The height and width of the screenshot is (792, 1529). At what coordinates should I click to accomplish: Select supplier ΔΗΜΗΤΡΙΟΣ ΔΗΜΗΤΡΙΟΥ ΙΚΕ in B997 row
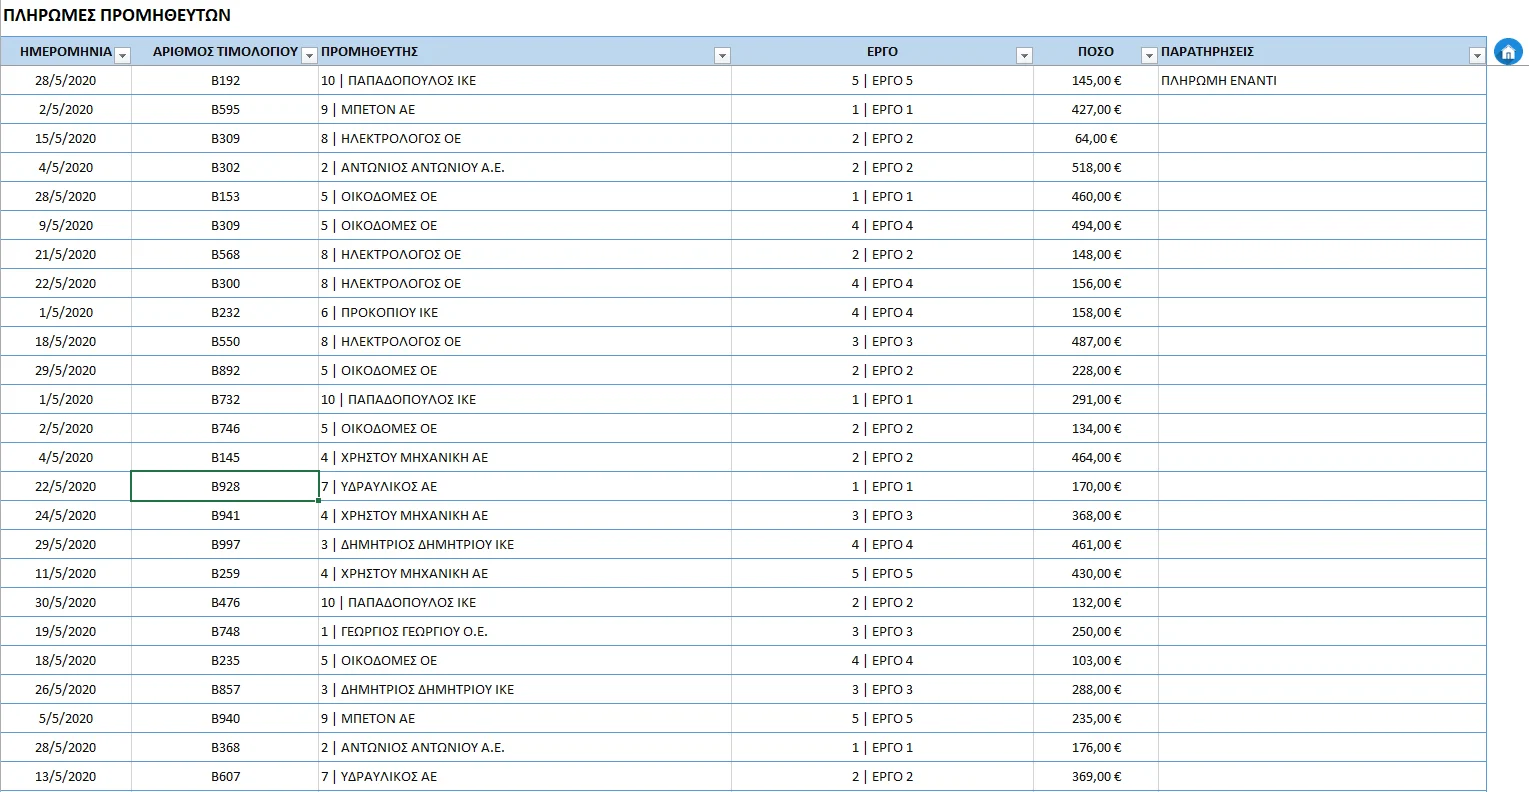(x=525, y=544)
